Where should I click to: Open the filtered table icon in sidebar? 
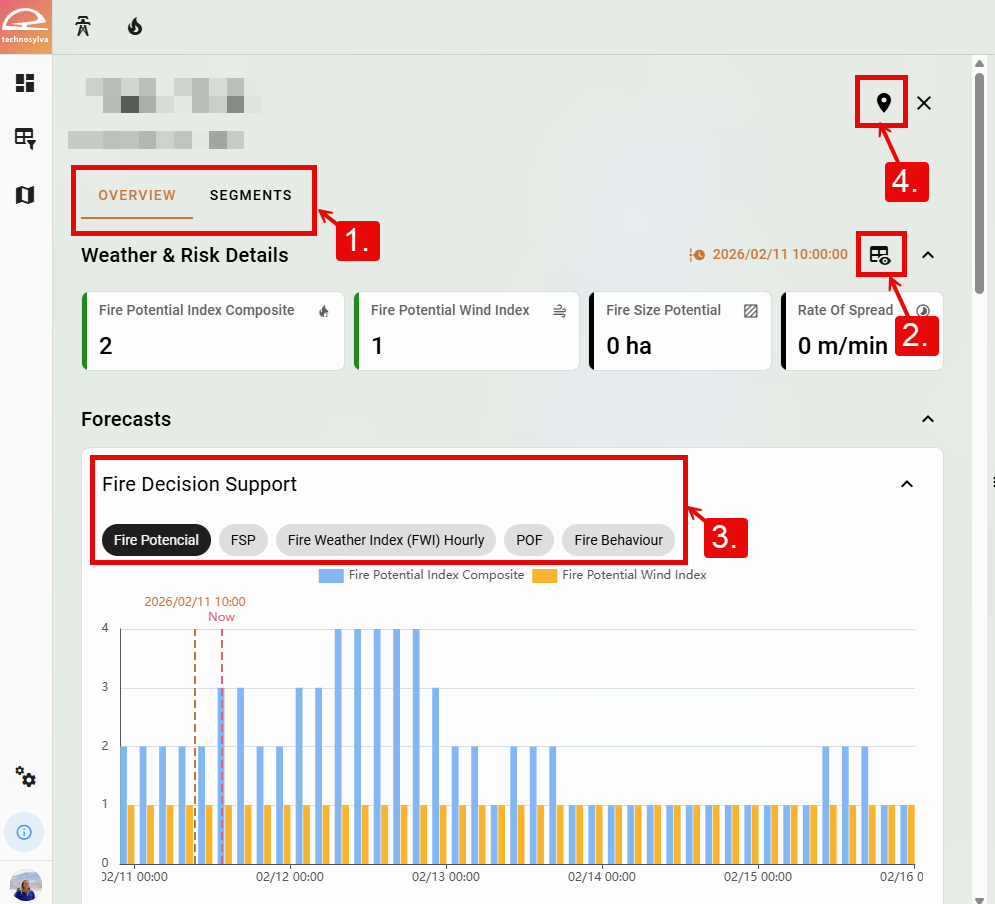click(x=25, y=139)
